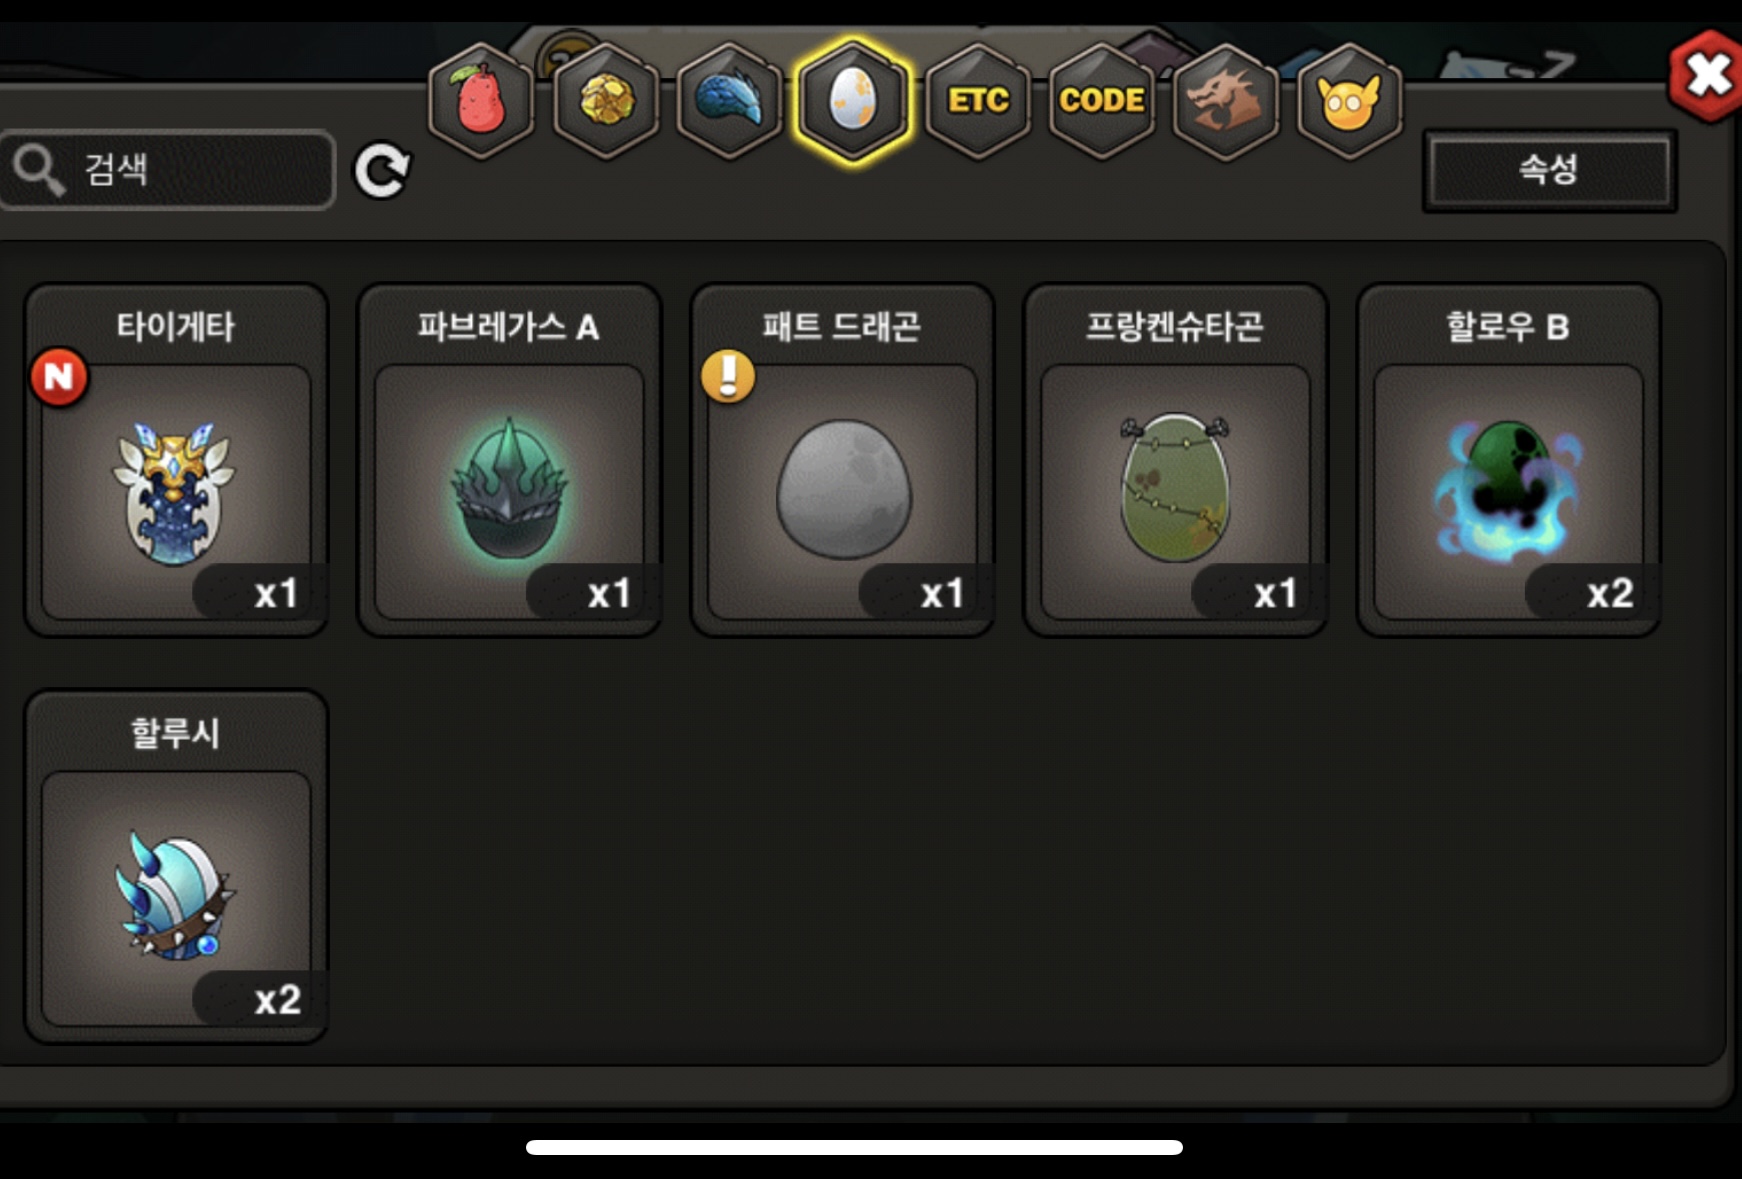Select the gray 패트 드래곤 egg

tap(842, 460)
